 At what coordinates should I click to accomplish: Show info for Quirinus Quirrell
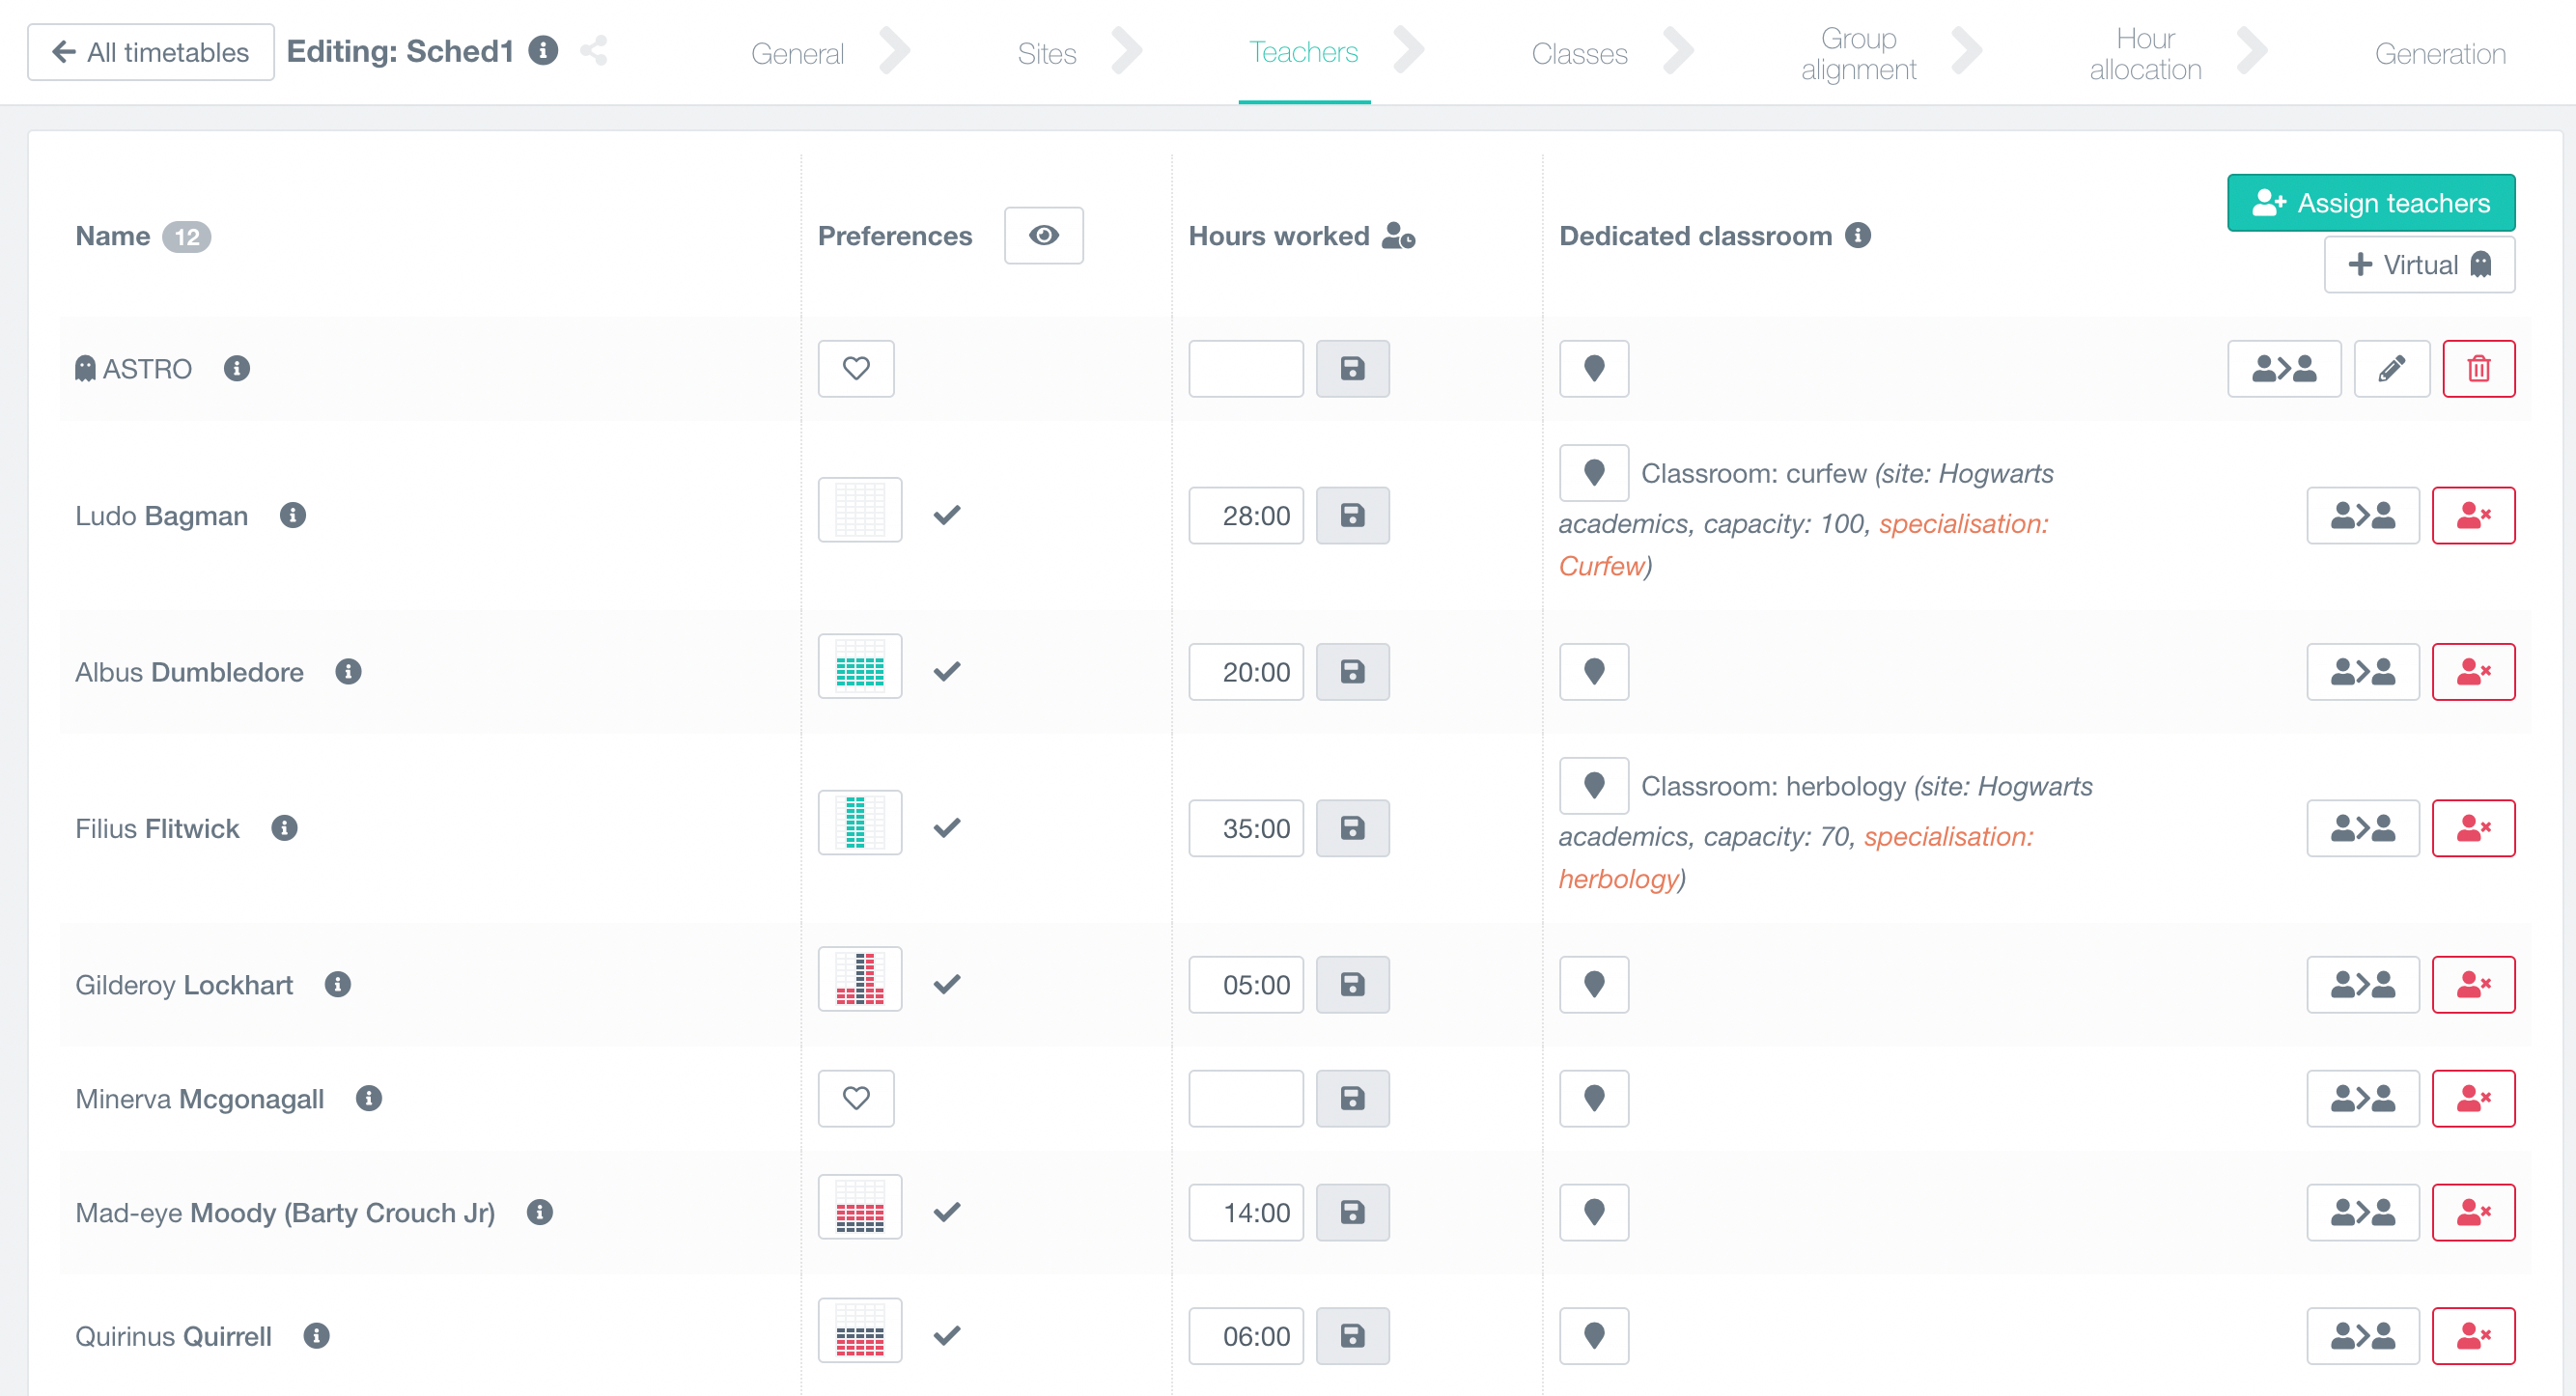pos(316,1335)
